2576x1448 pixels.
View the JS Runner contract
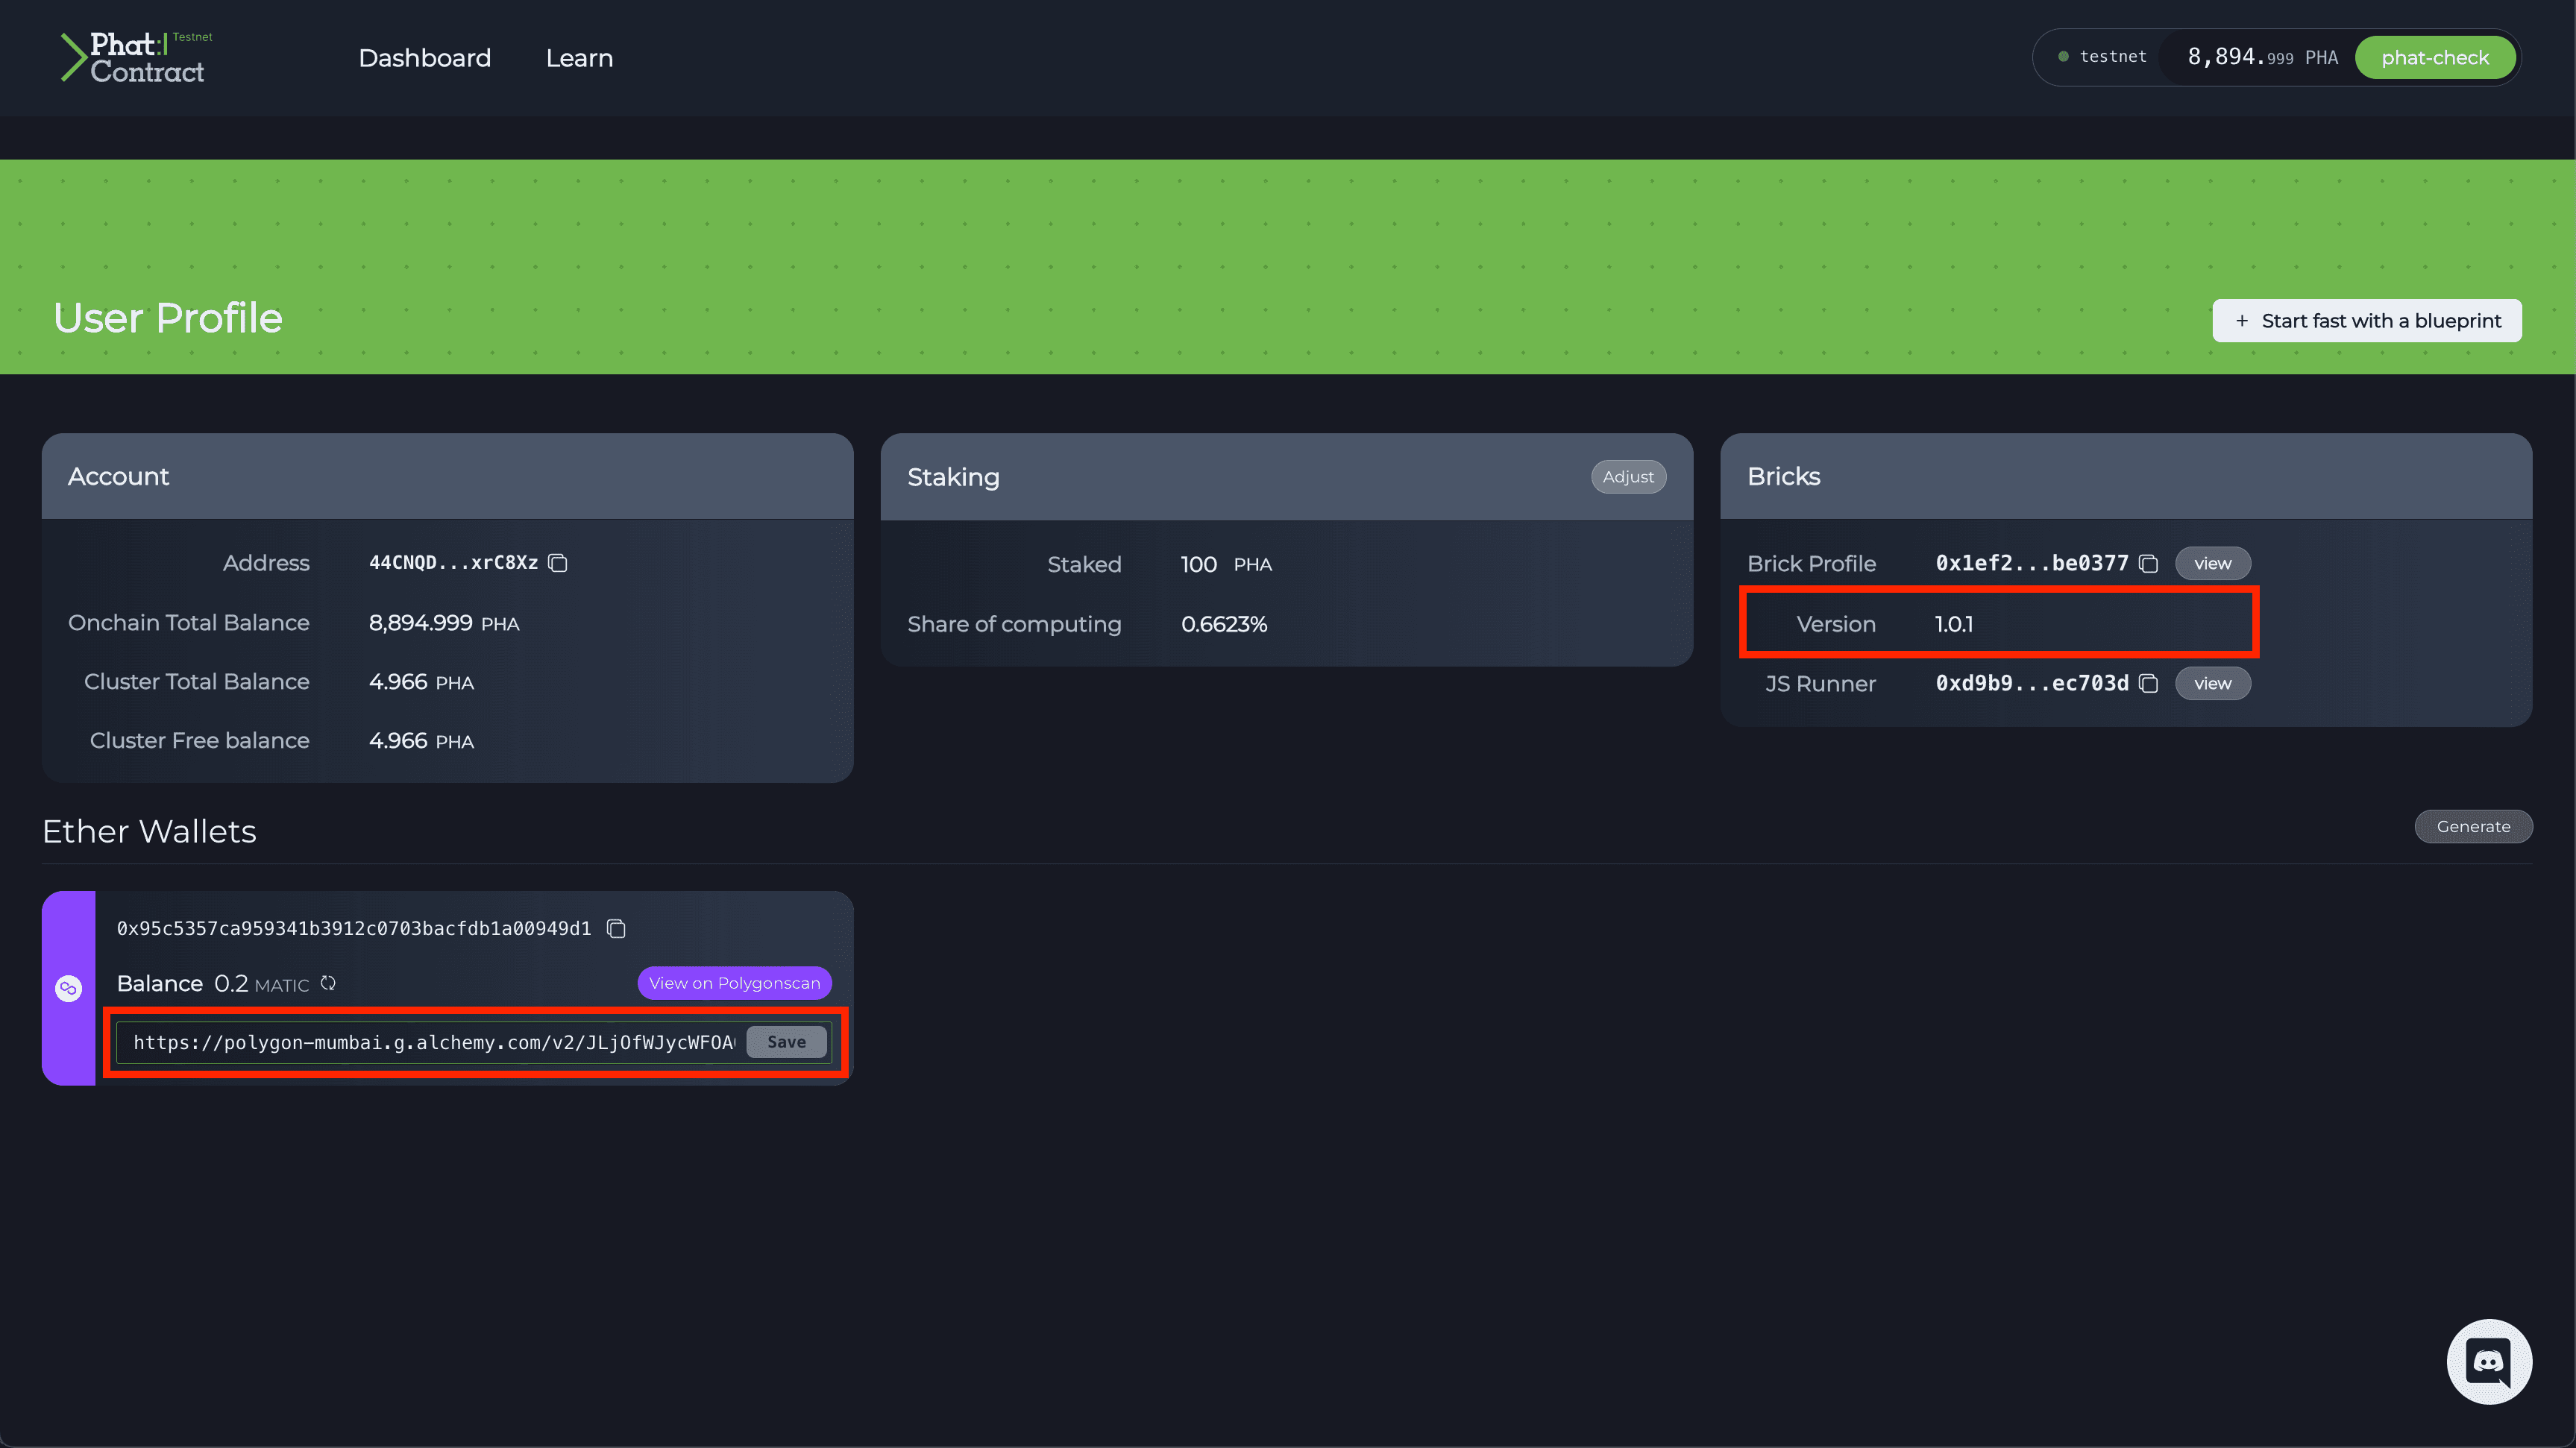(x=2212, y=683)
